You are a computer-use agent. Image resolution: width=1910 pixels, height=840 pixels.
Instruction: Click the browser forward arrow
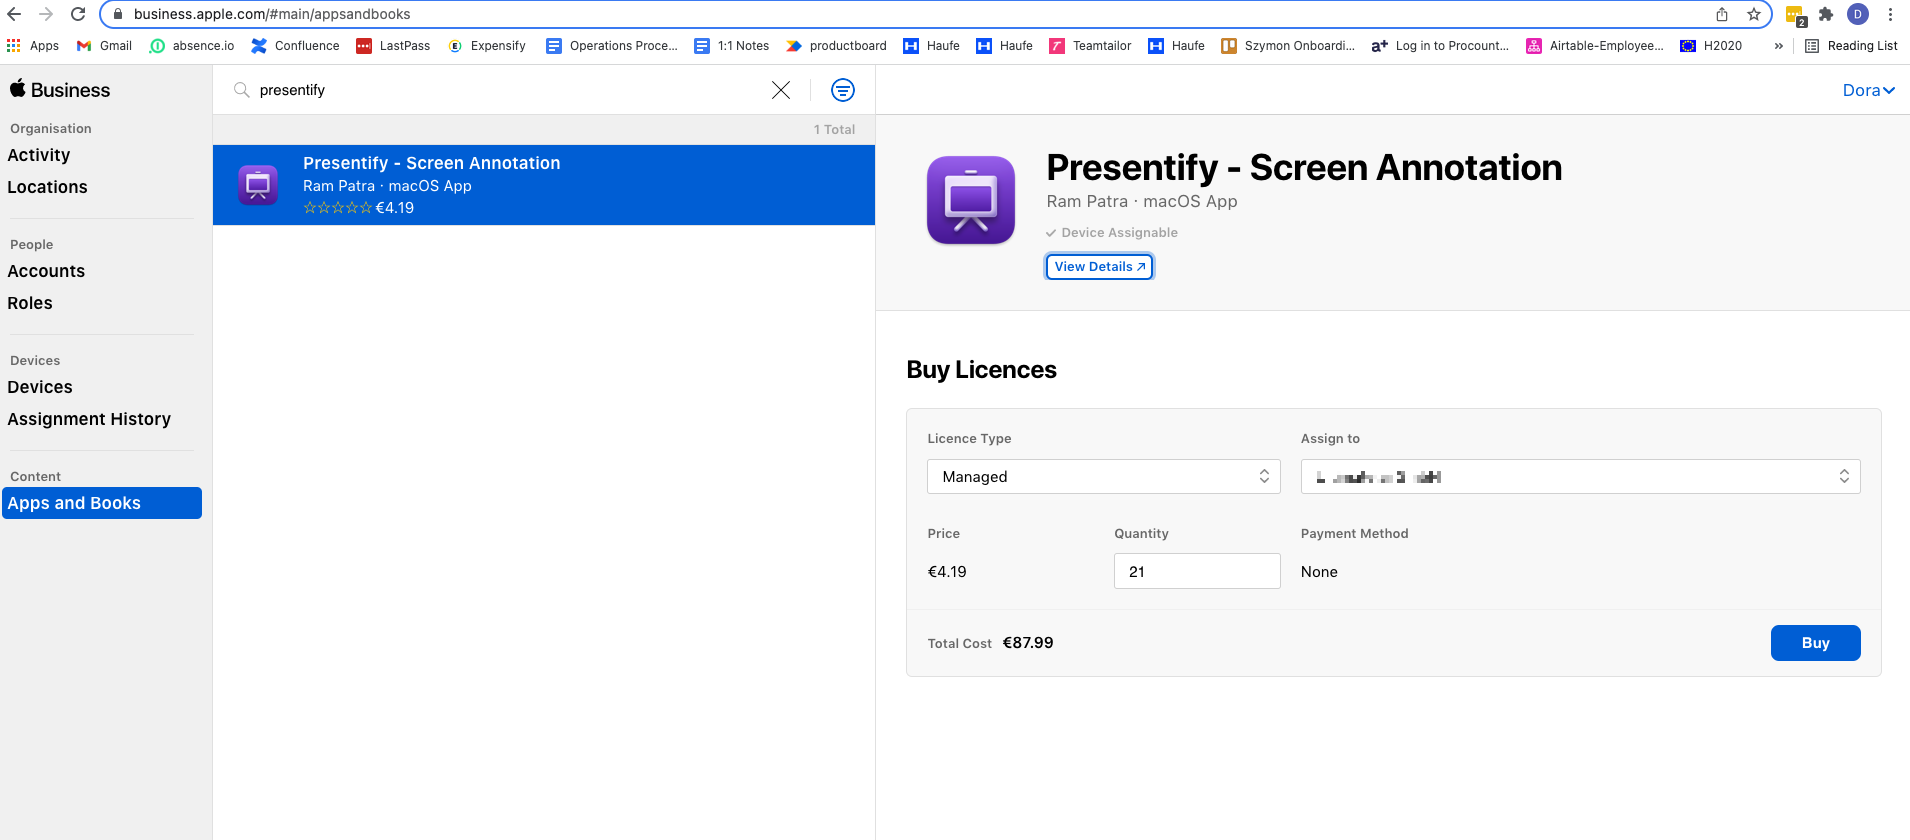coord(46,14)
